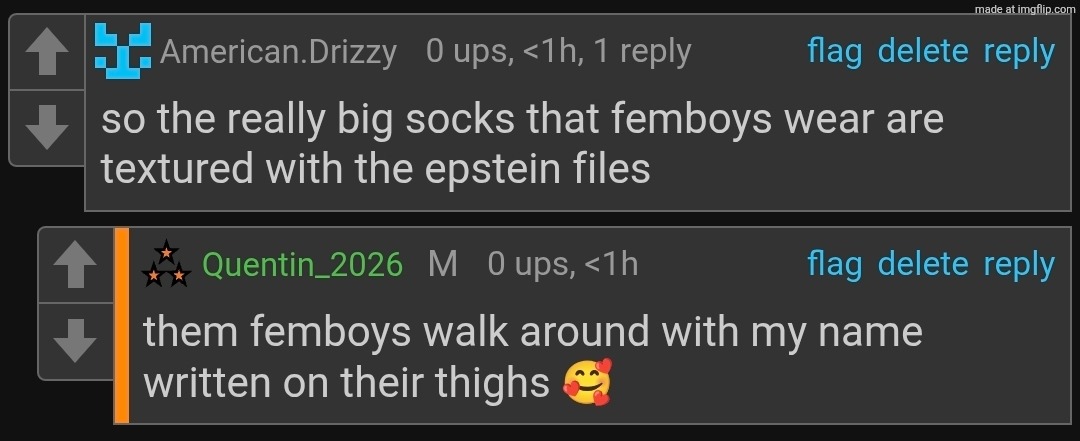Delete American.Drizzy's comment
This screenshot has height=441, width=1080.
pyautogui.click(x=922, y=51)
